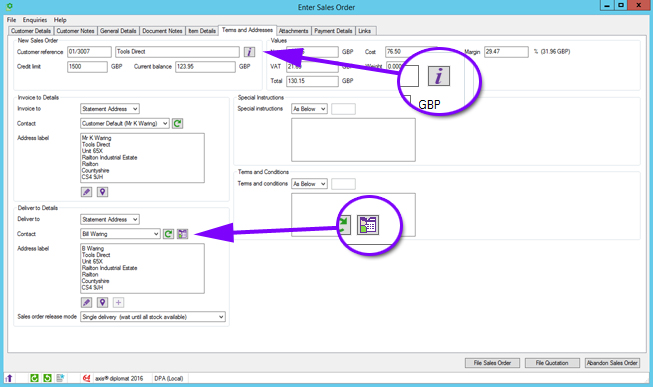The width and height of the screenshot is (653, 387).
Task: Select the Terms and Addresses tab
Action: [x=247, y=30]
